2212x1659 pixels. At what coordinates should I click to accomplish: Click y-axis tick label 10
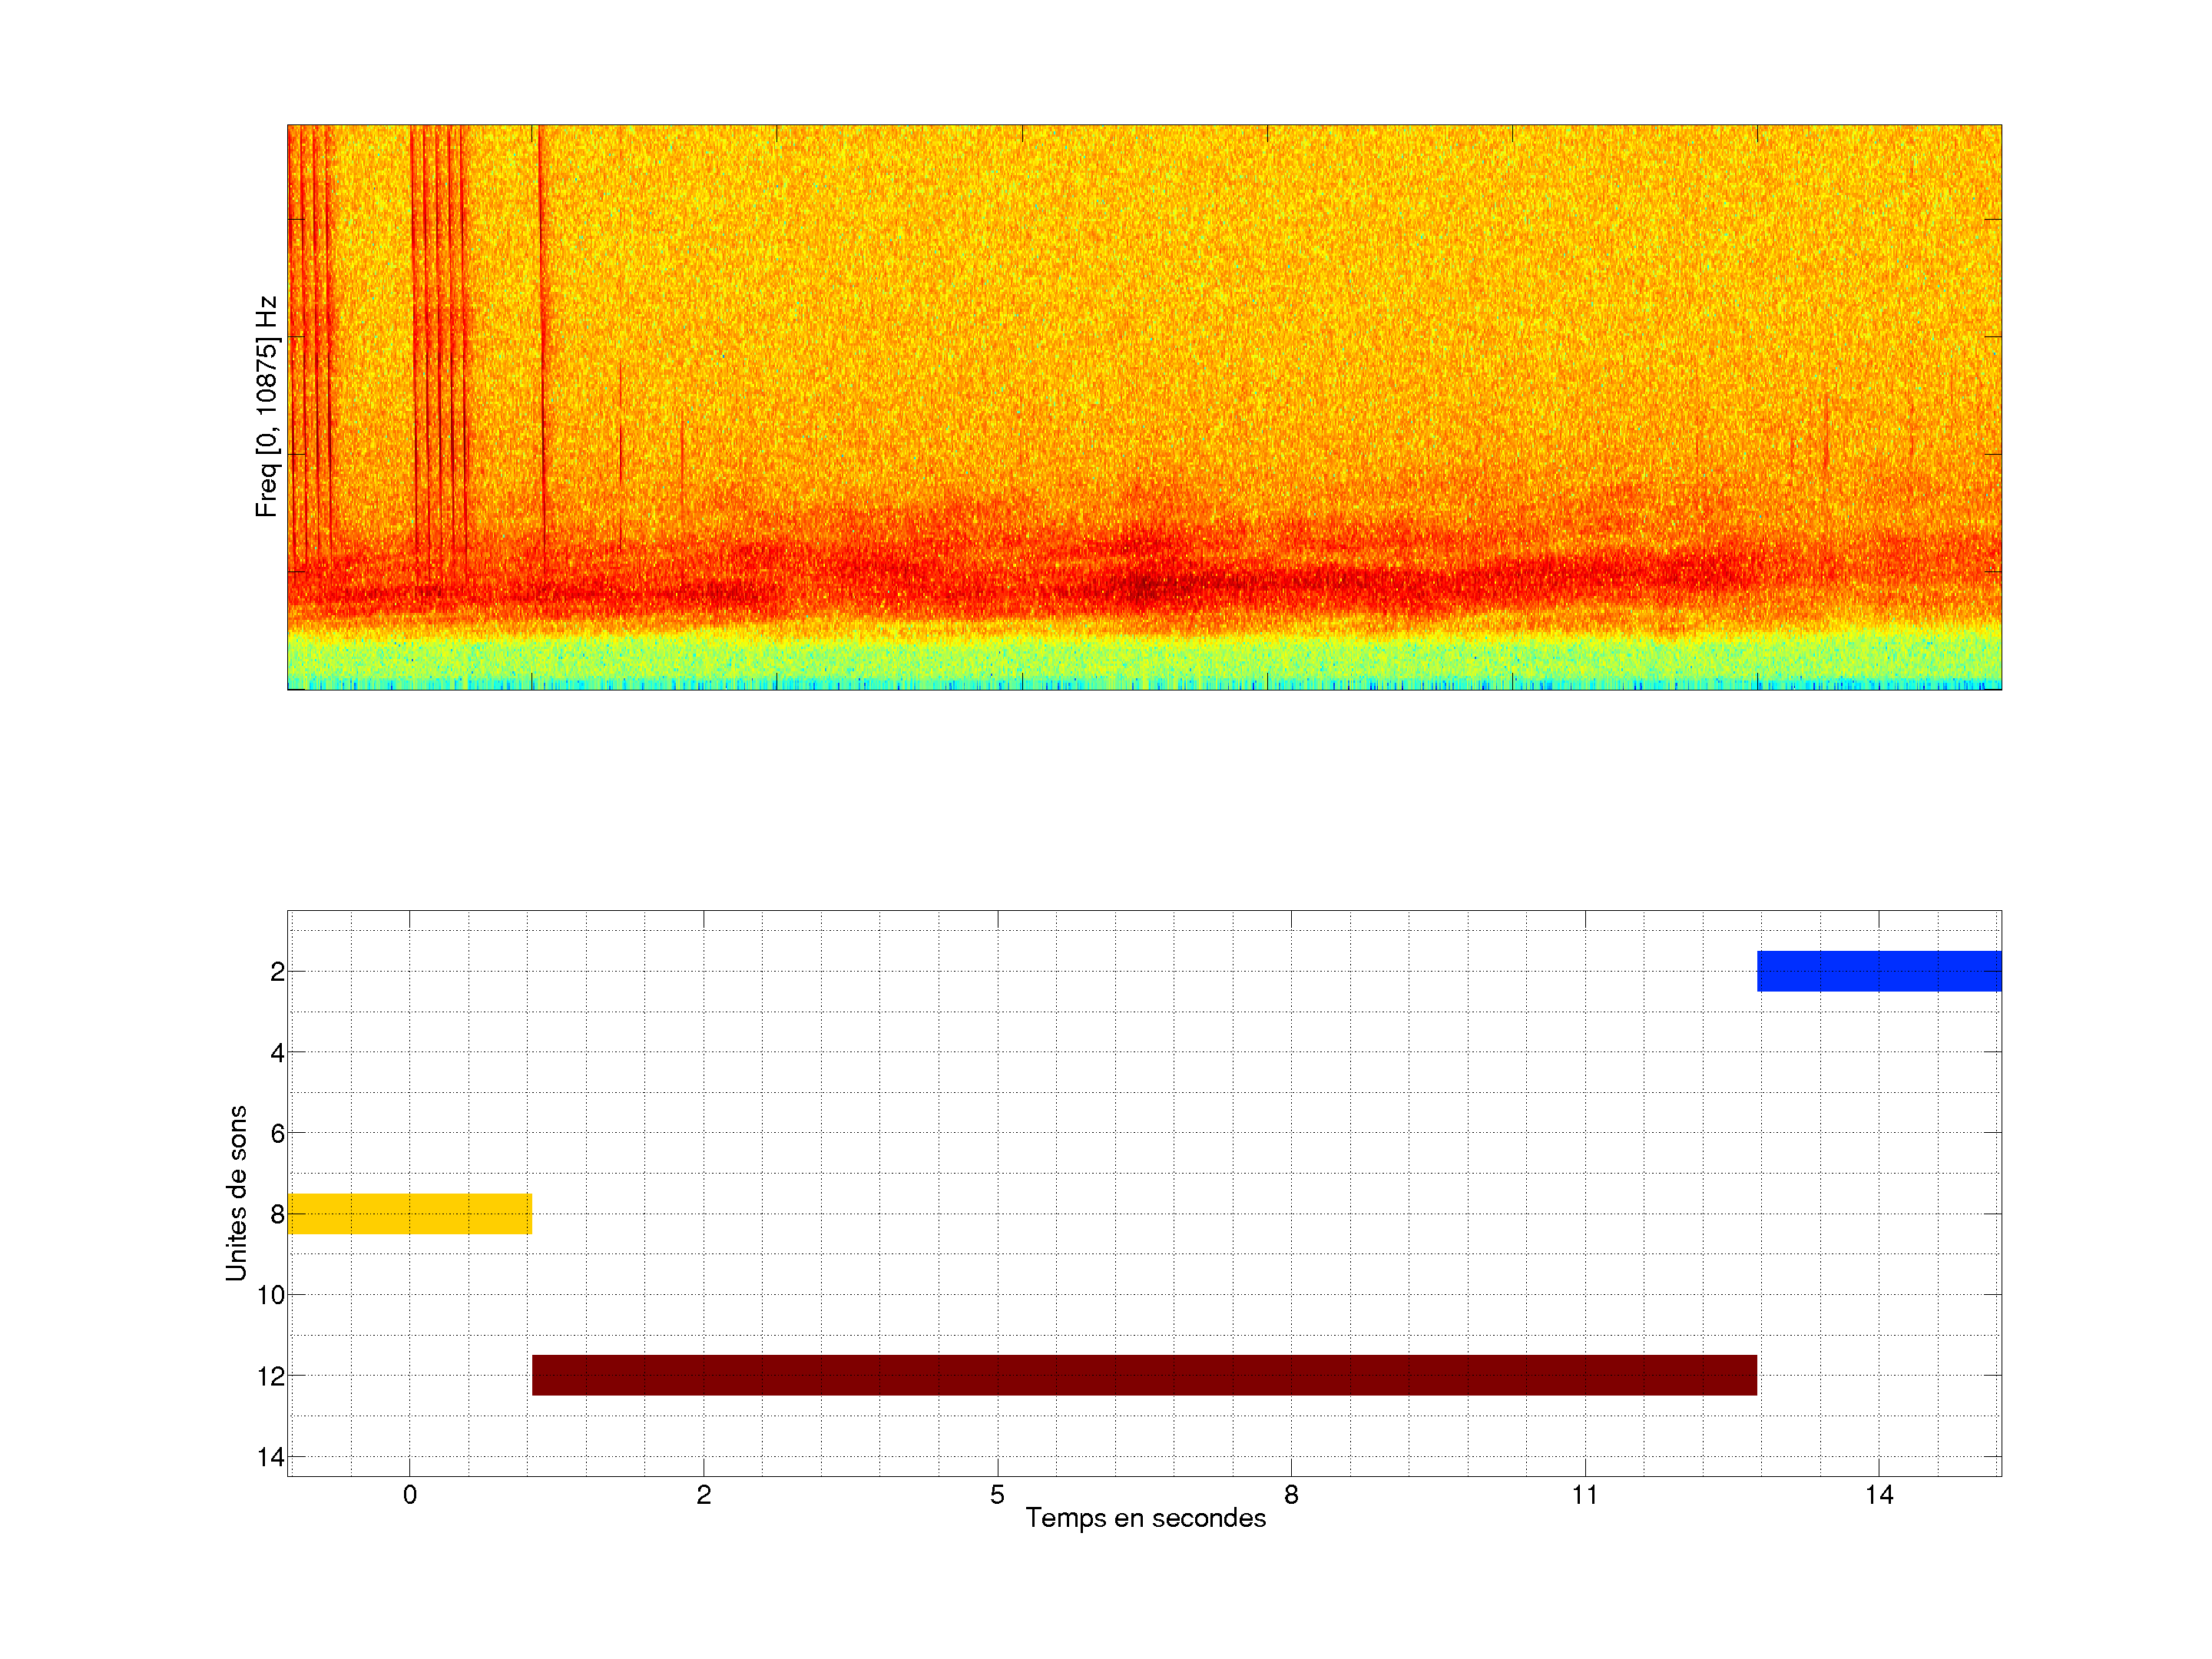click(x=271, y=1295)
